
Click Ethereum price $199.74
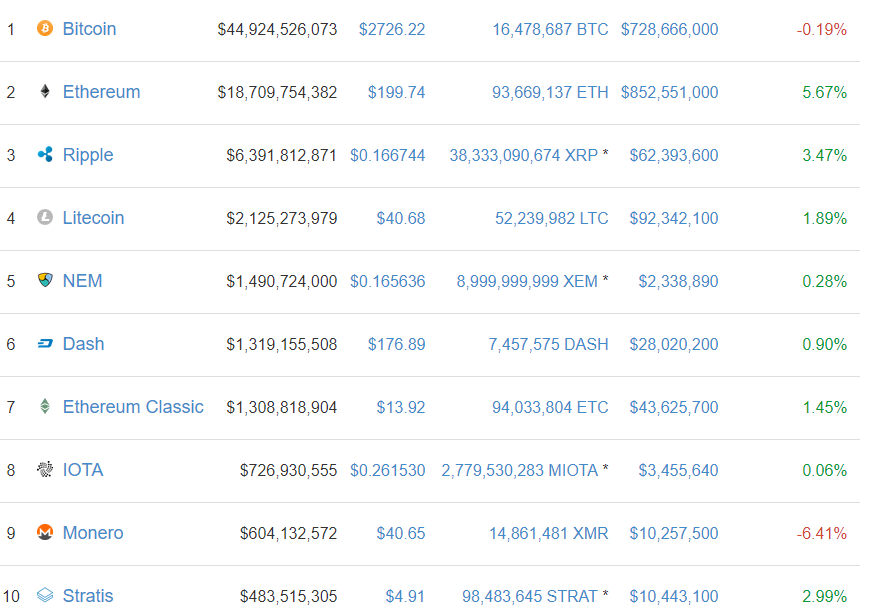[396, 92]
